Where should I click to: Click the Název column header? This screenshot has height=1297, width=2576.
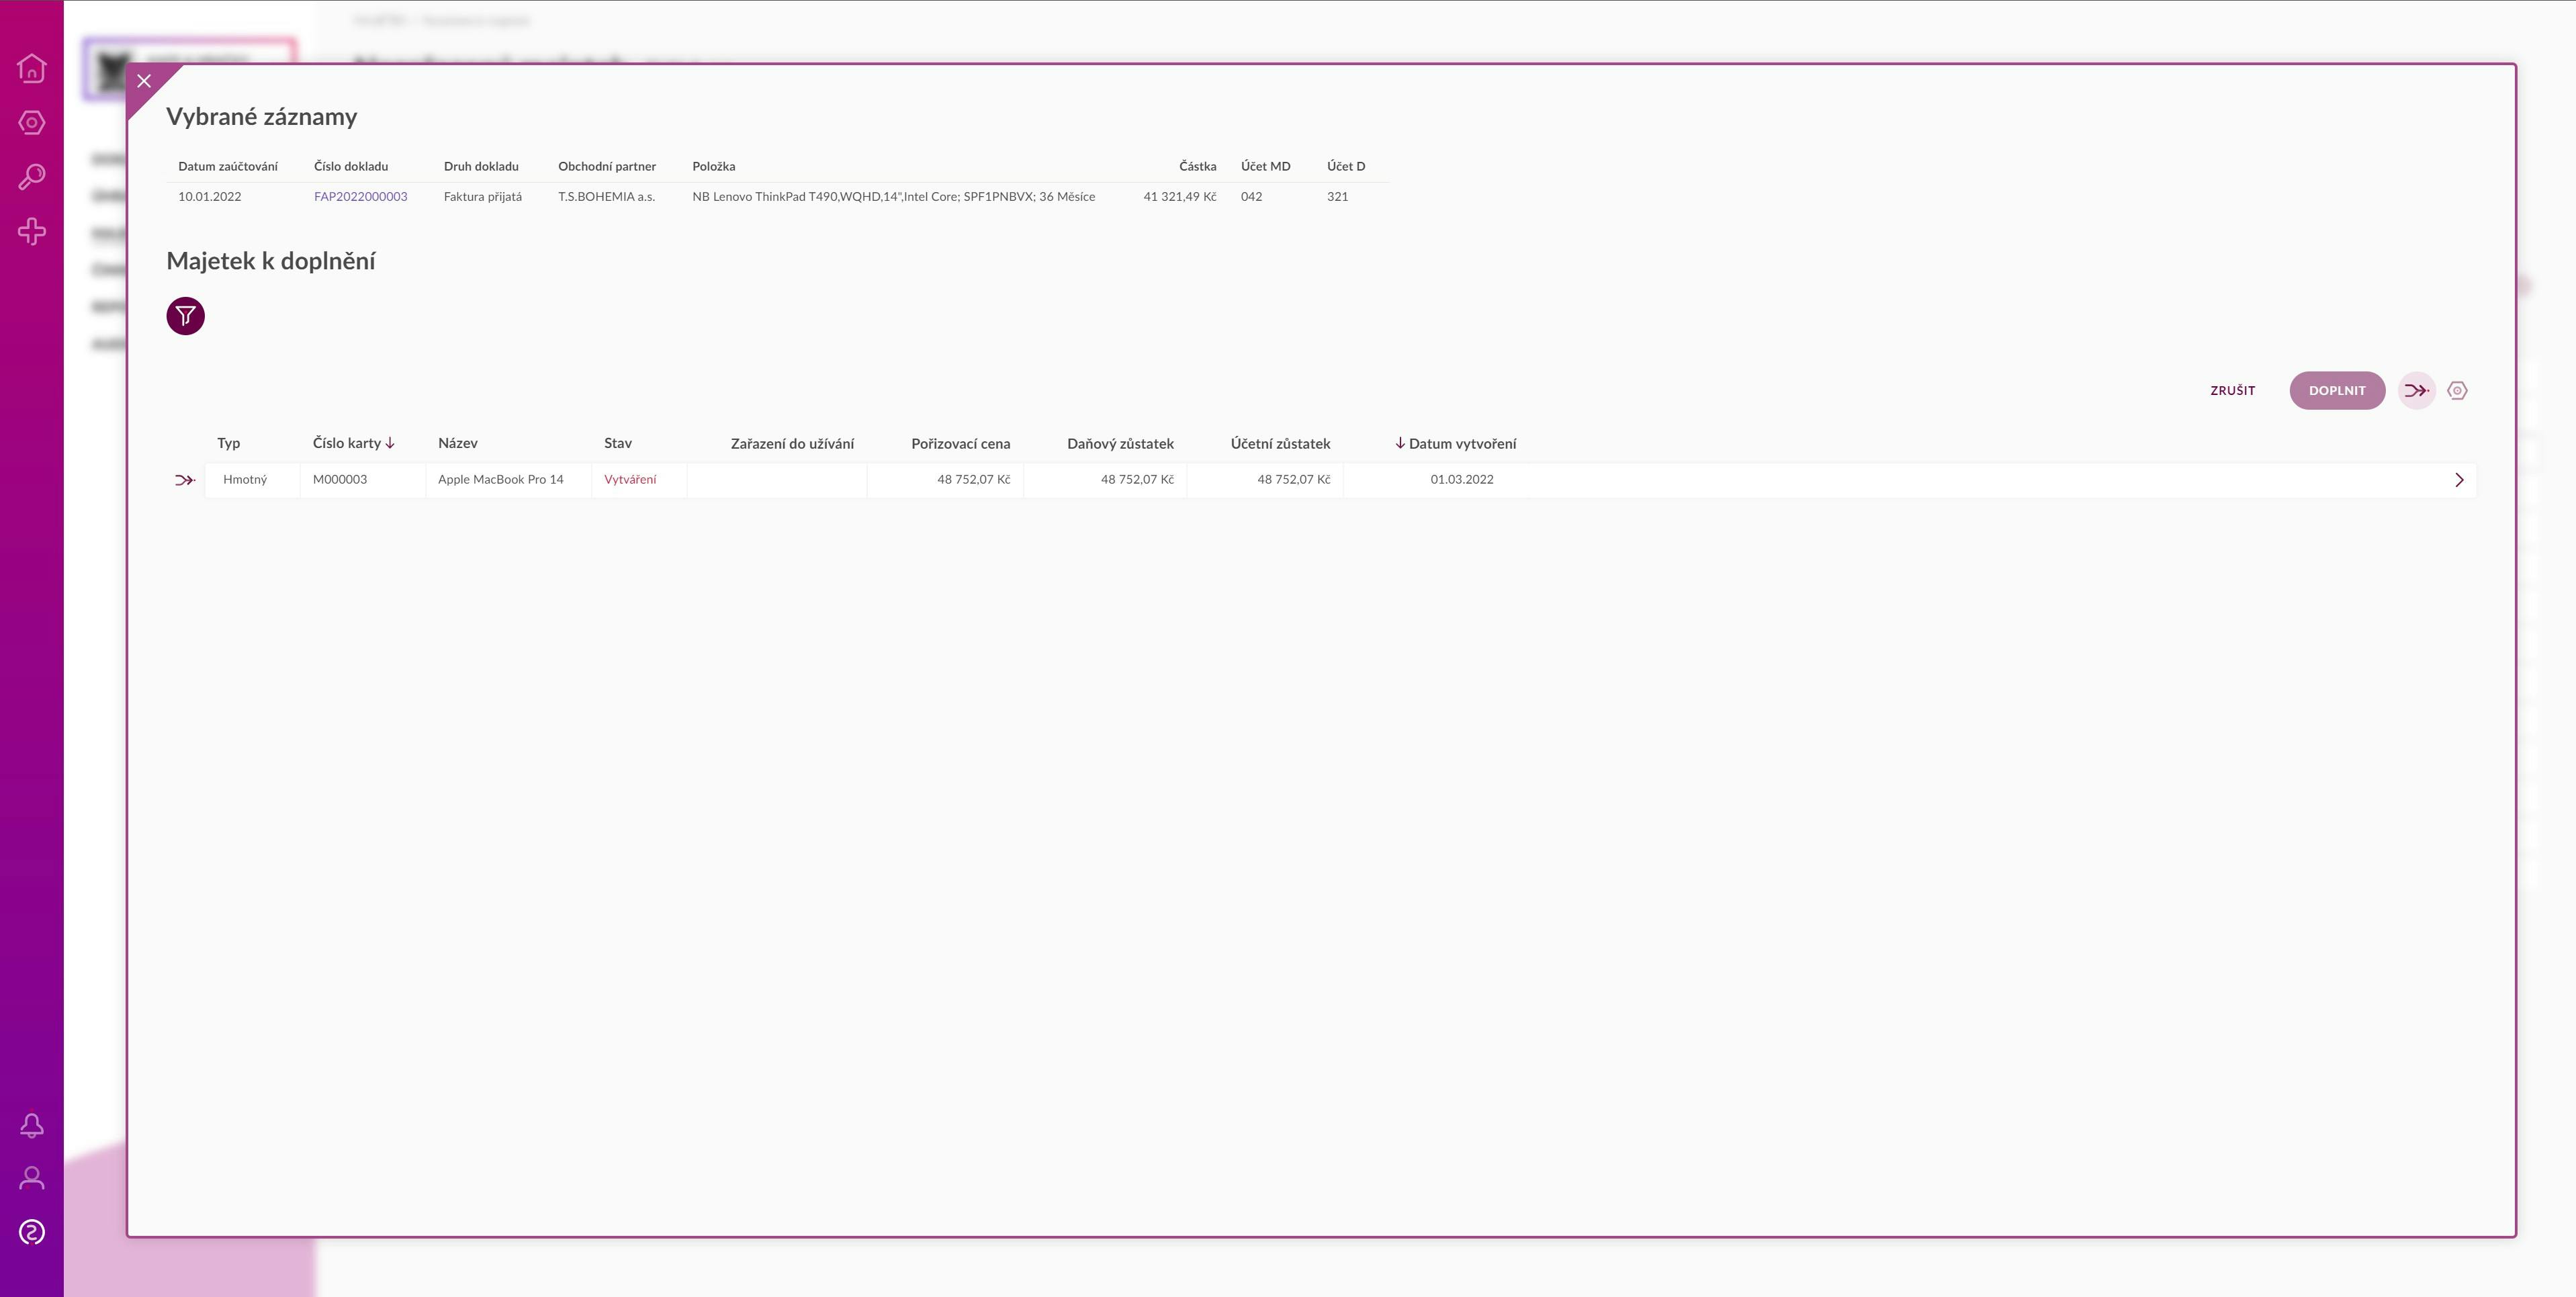pos(458,443)
